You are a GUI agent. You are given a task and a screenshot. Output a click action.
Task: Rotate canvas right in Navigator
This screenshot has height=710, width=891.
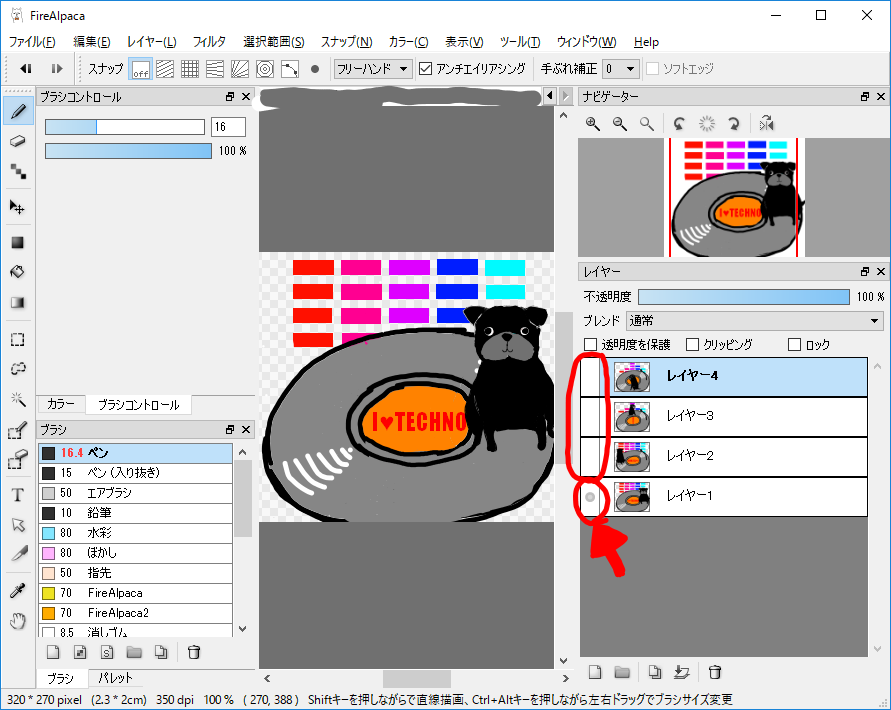click(734, 123)
